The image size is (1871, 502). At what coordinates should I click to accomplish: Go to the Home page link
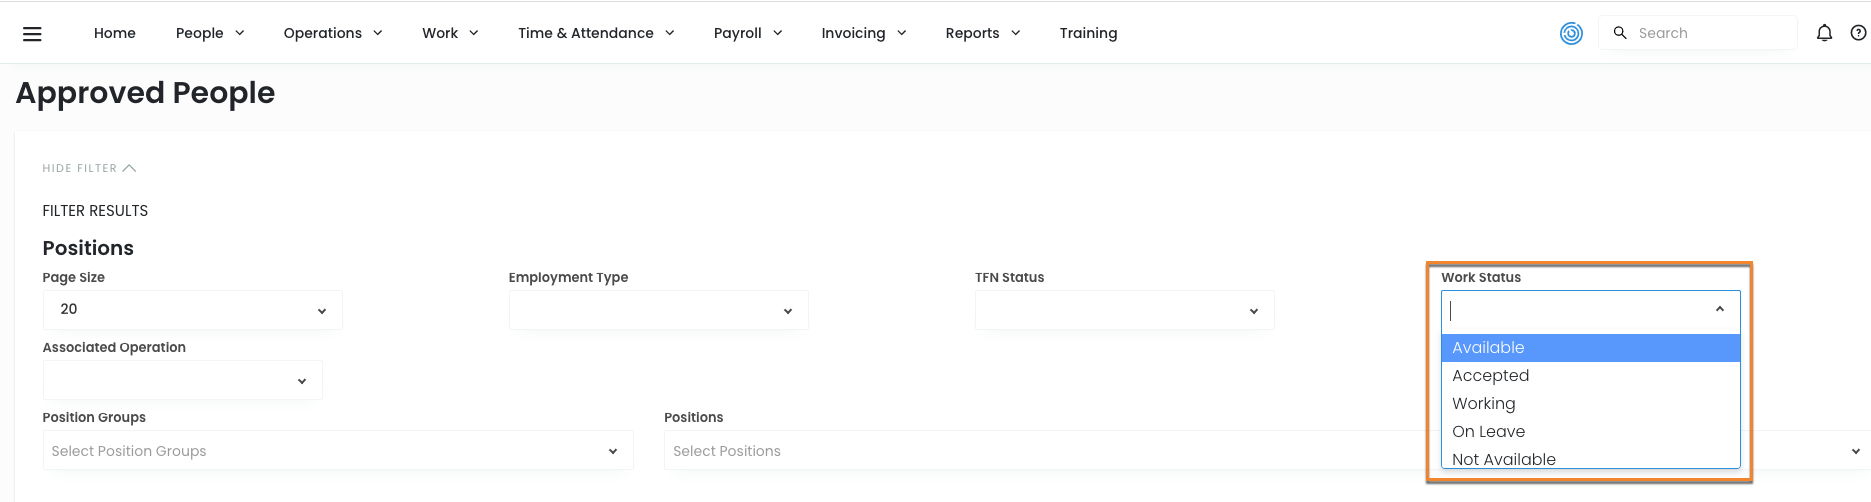(115, 33)
